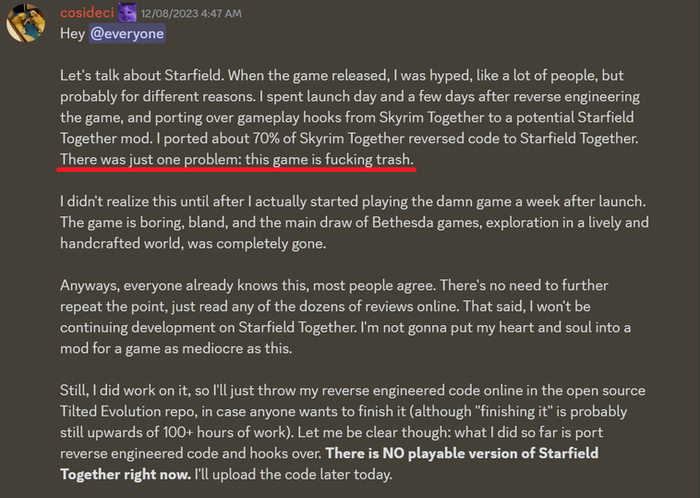Click the underlined "There was just one problem" sentence

tap(161, 160)
